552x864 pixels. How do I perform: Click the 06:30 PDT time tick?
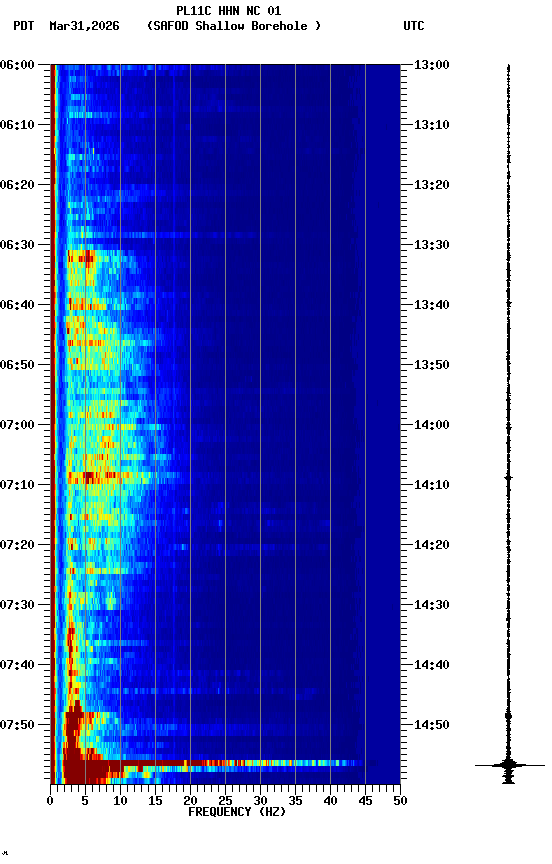pos(17,245)
